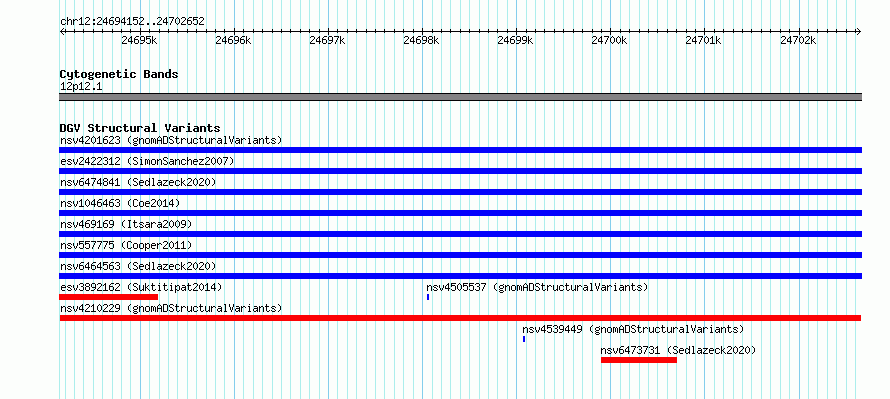Select the blue bar under nsv6474841
The width and height of the screenshot is (890, 399).
click(460, 192)
